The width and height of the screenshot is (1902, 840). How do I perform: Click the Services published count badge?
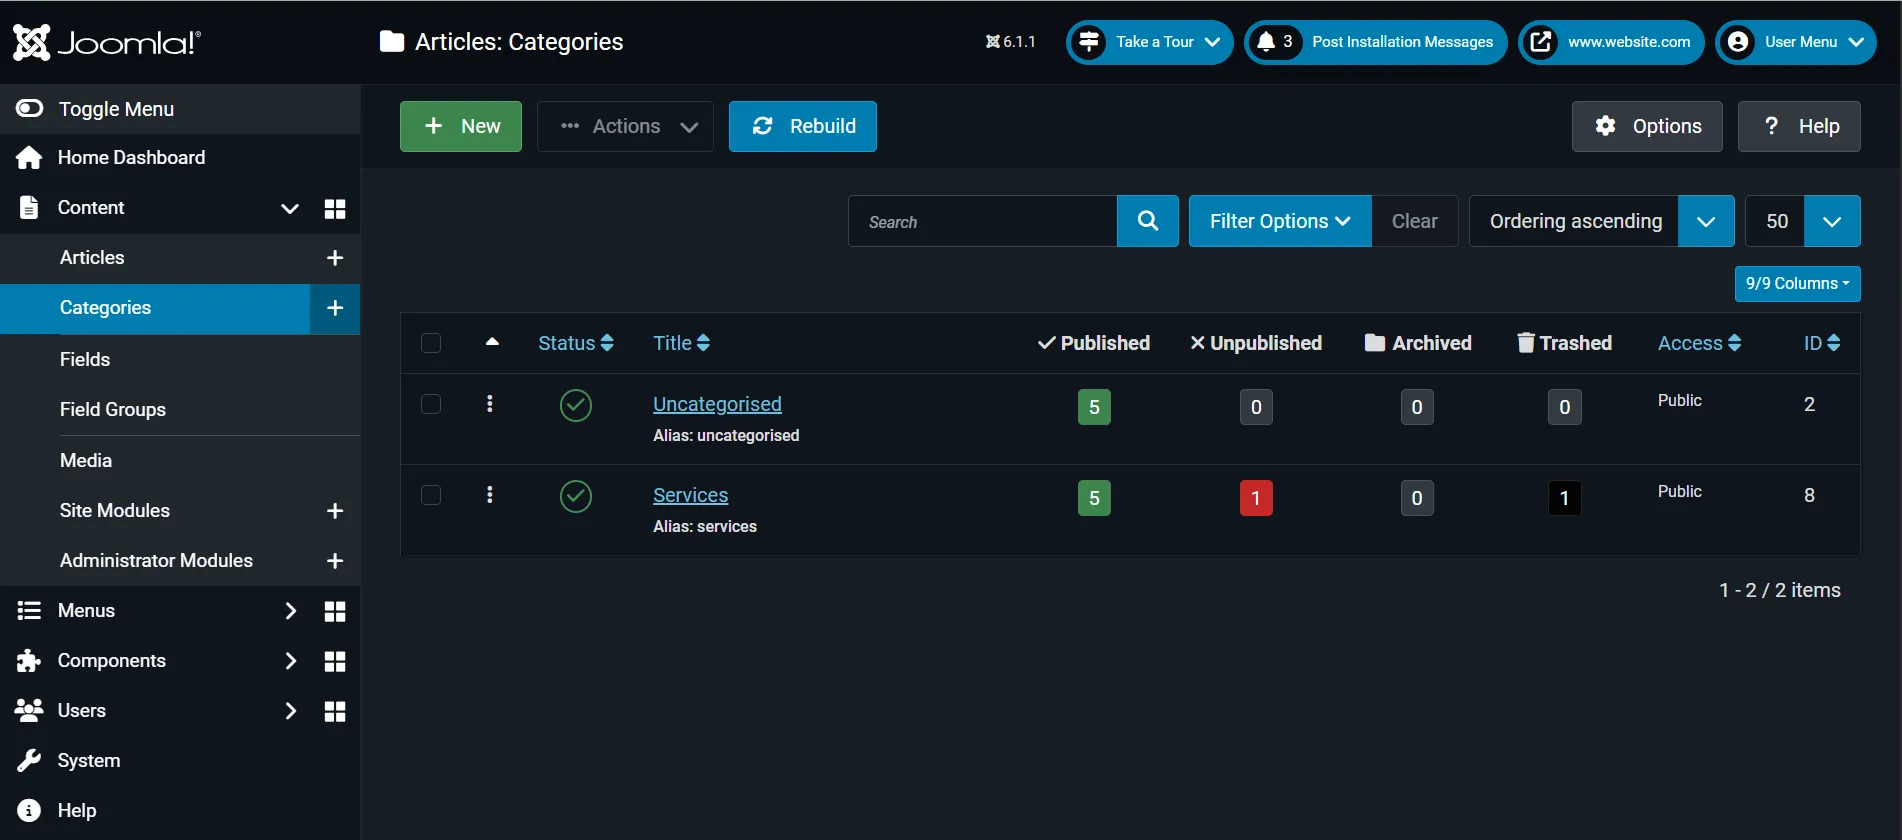[1094, 498]
